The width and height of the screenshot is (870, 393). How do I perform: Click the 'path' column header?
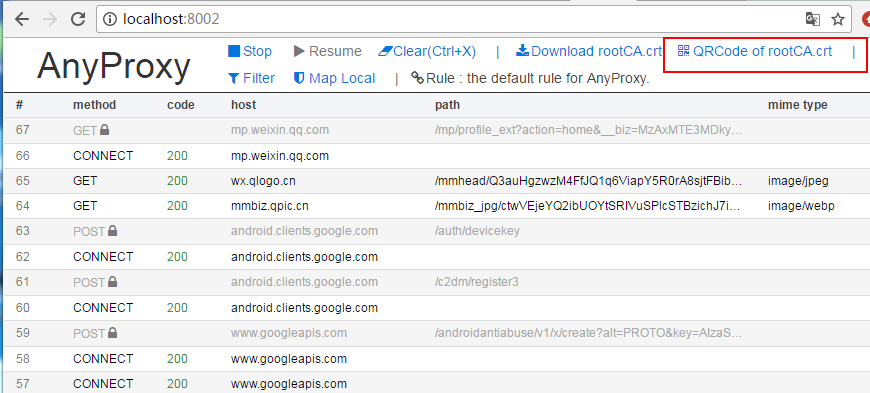447,105
